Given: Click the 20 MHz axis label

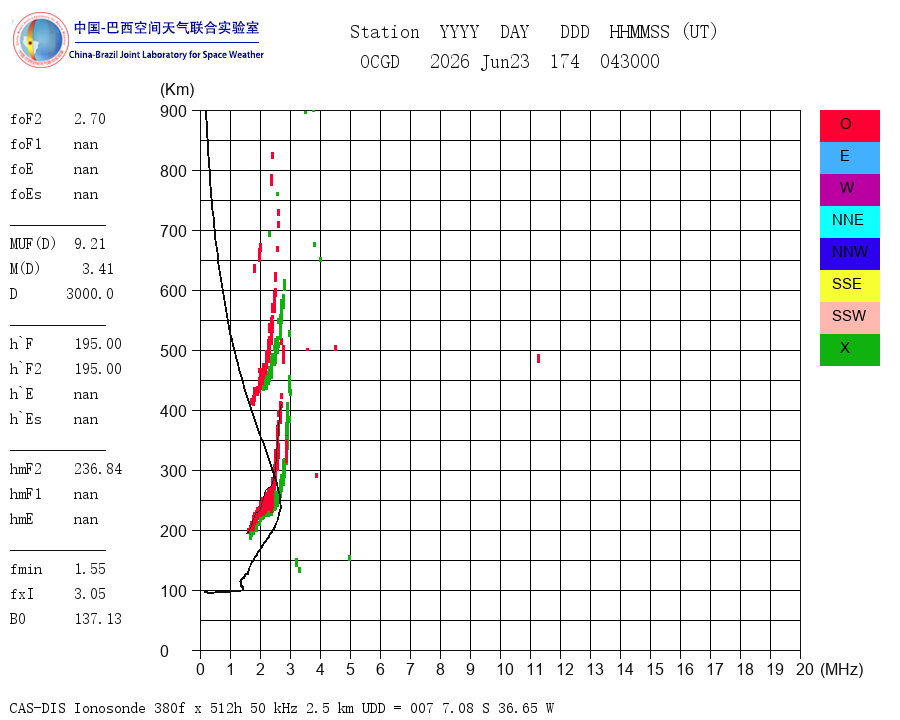Looking at the screenshot, I should point(805,669).
